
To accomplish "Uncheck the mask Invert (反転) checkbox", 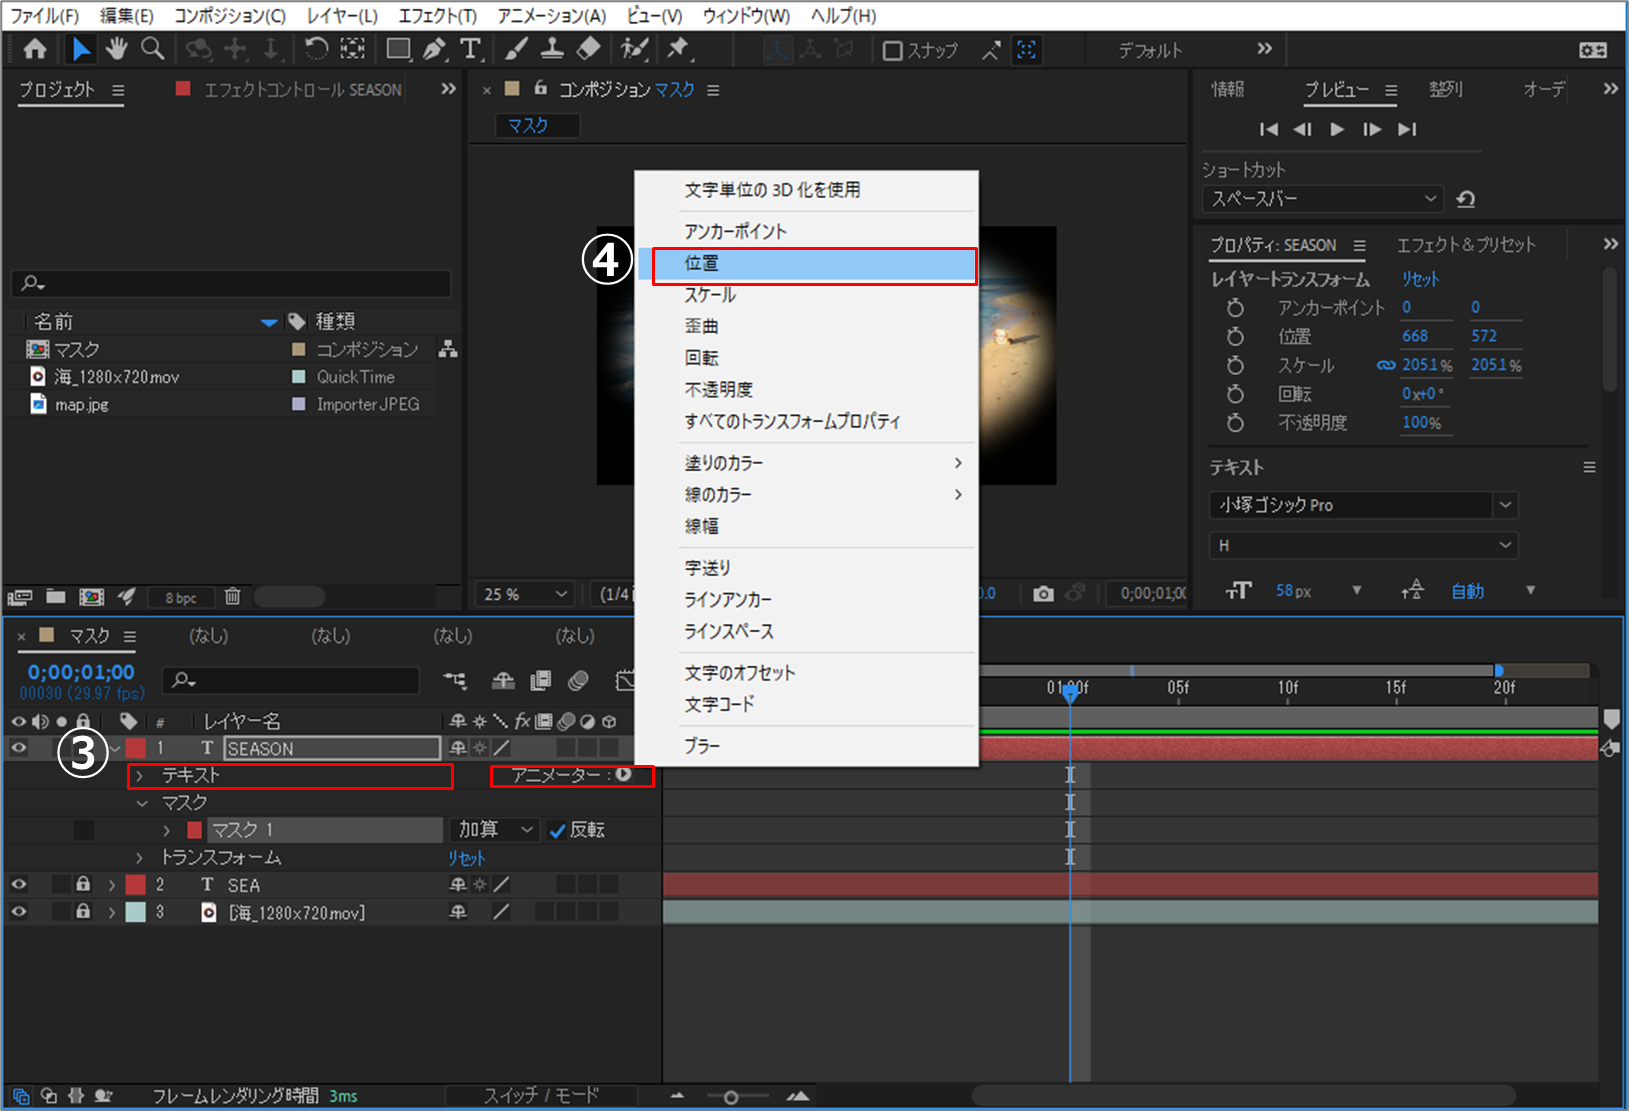I will click(558, 831).
